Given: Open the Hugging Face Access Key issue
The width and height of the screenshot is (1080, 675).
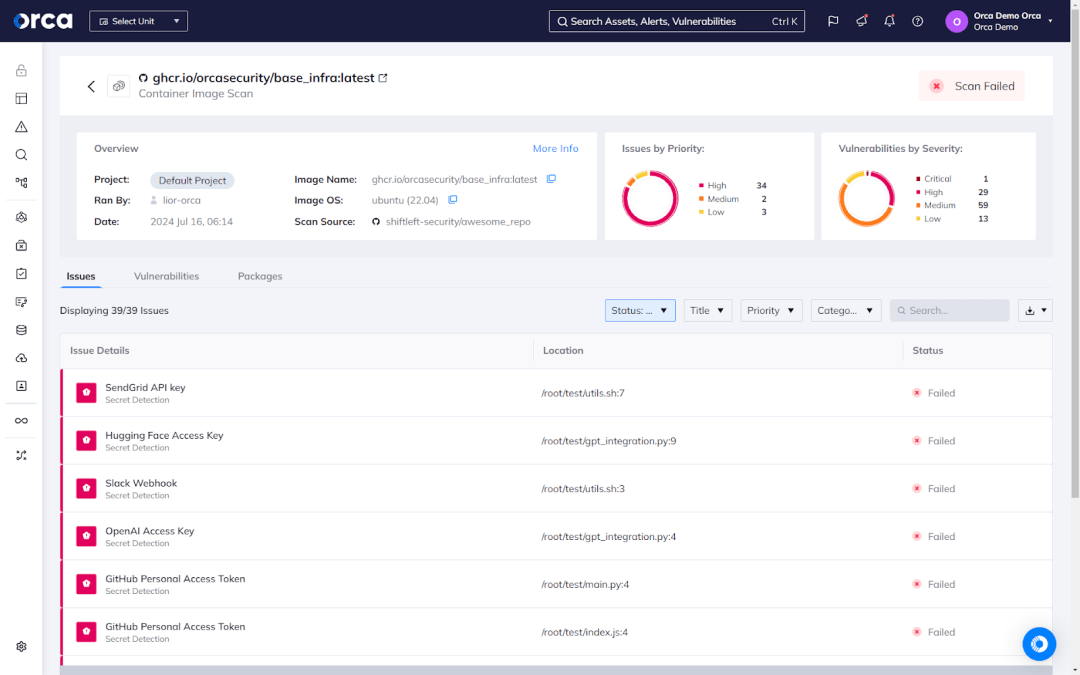Looking at the screenshot, I should coord(556,441).
